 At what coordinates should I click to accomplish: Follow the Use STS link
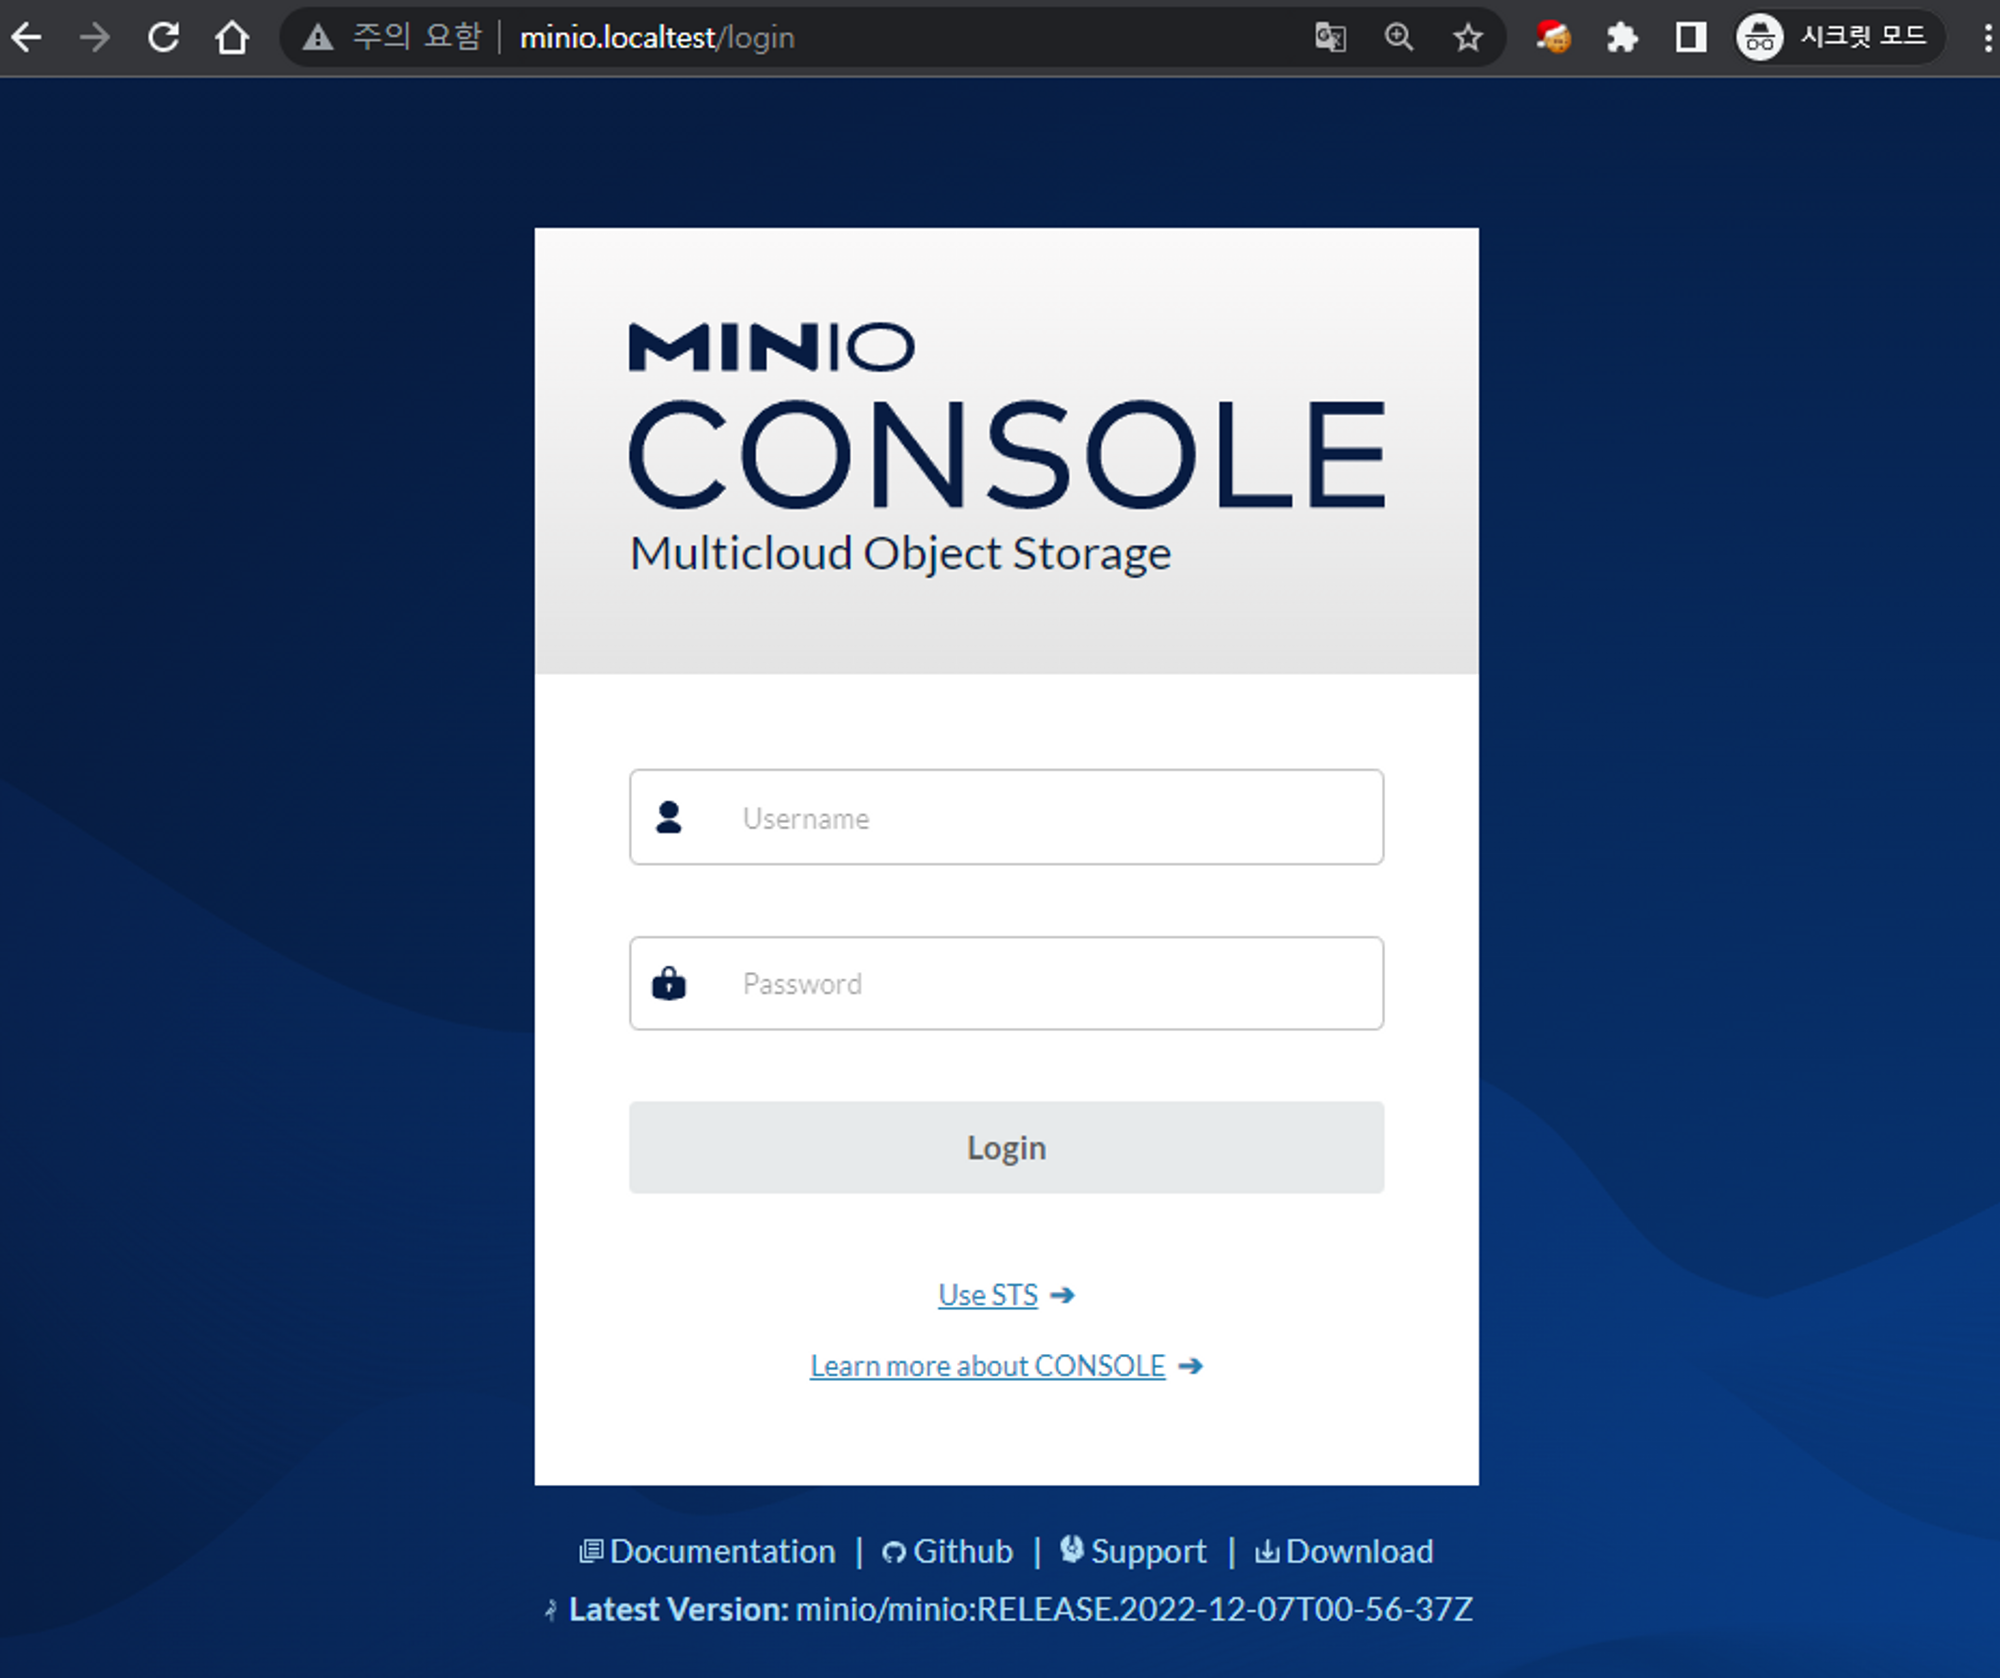(988, 1295)
